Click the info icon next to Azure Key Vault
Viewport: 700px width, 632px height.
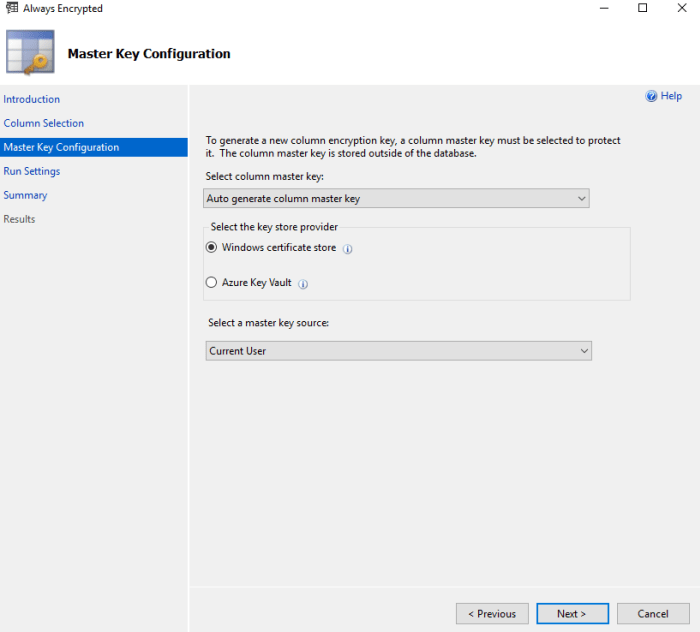coord(303,284)
